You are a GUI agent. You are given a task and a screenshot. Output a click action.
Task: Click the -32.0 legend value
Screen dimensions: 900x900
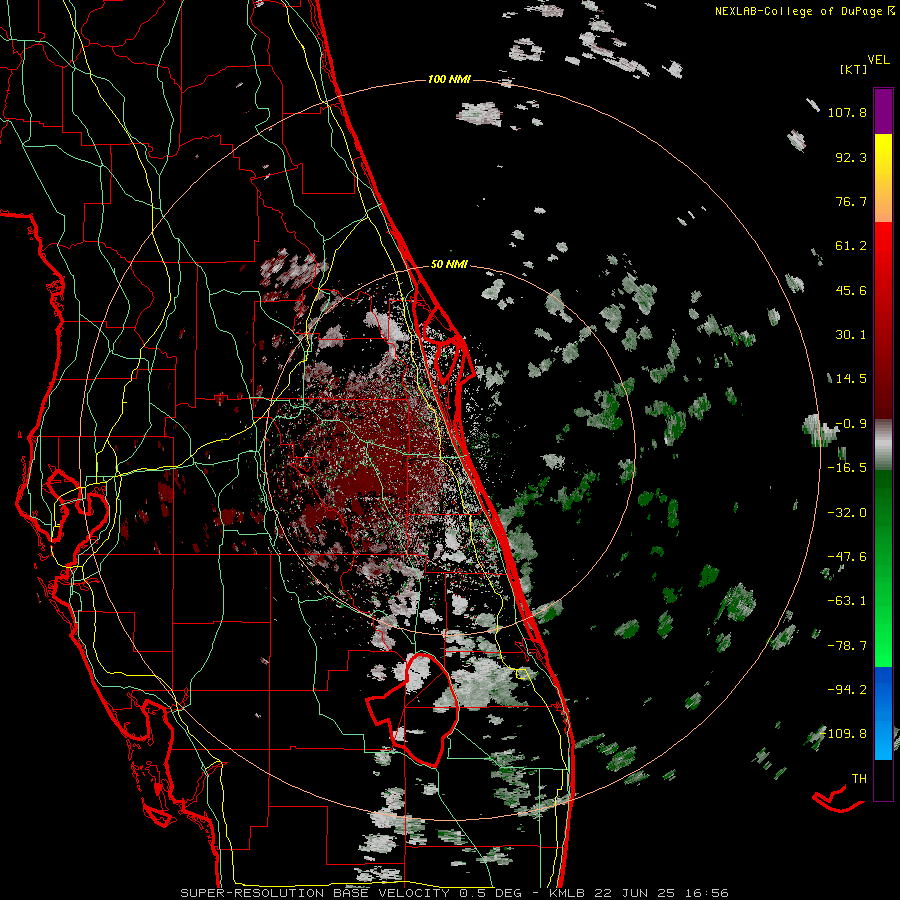tap(847, 513)
